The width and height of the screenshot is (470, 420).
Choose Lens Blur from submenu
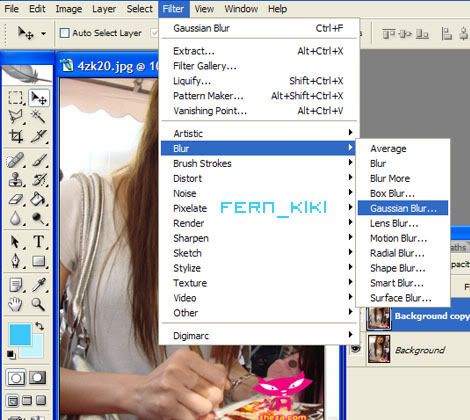[403, 223]
